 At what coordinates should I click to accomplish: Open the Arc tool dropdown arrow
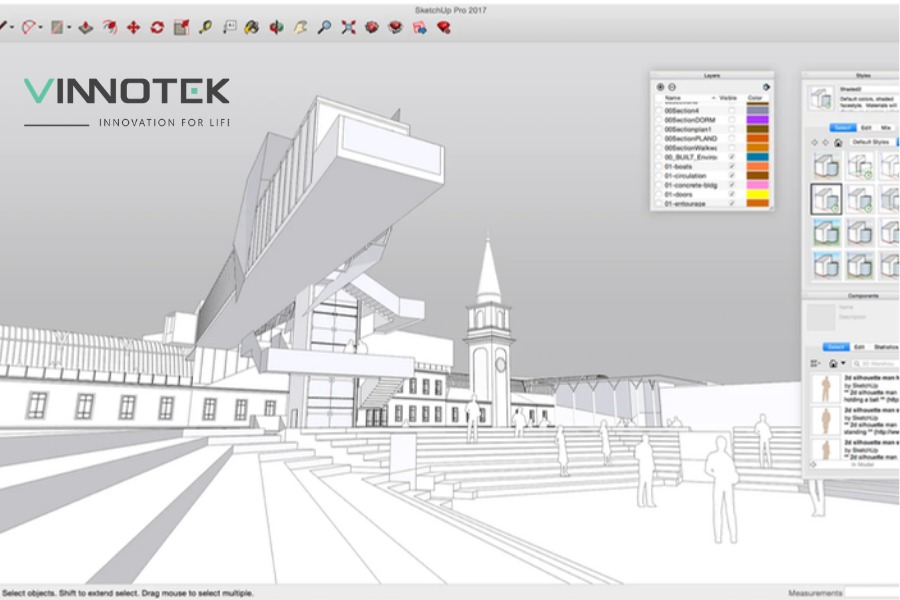[x=40, y=28]
